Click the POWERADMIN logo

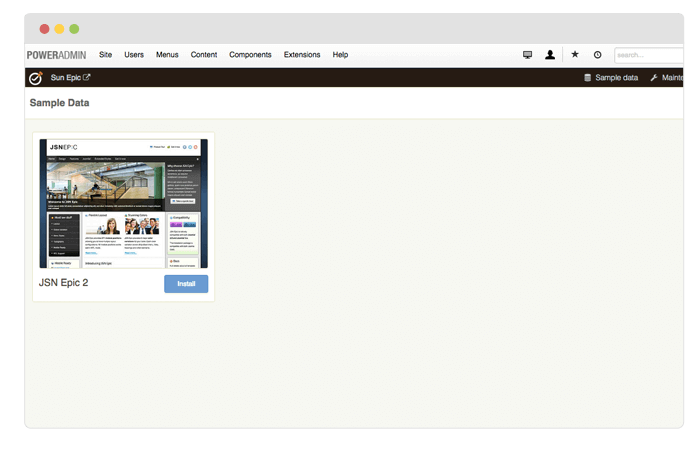(x=55, y=55)
